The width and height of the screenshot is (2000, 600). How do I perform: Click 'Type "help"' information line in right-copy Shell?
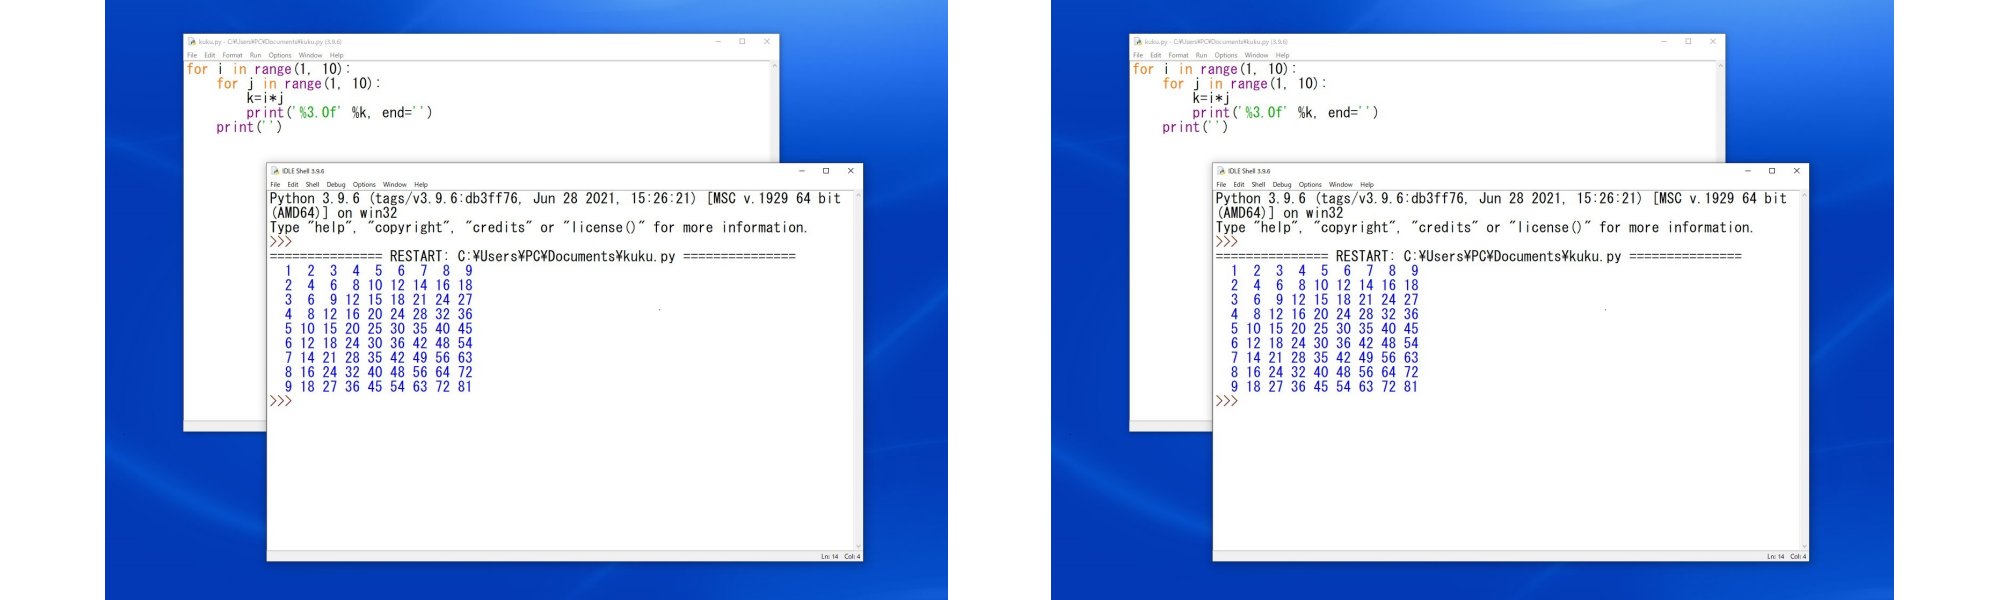1485,228
